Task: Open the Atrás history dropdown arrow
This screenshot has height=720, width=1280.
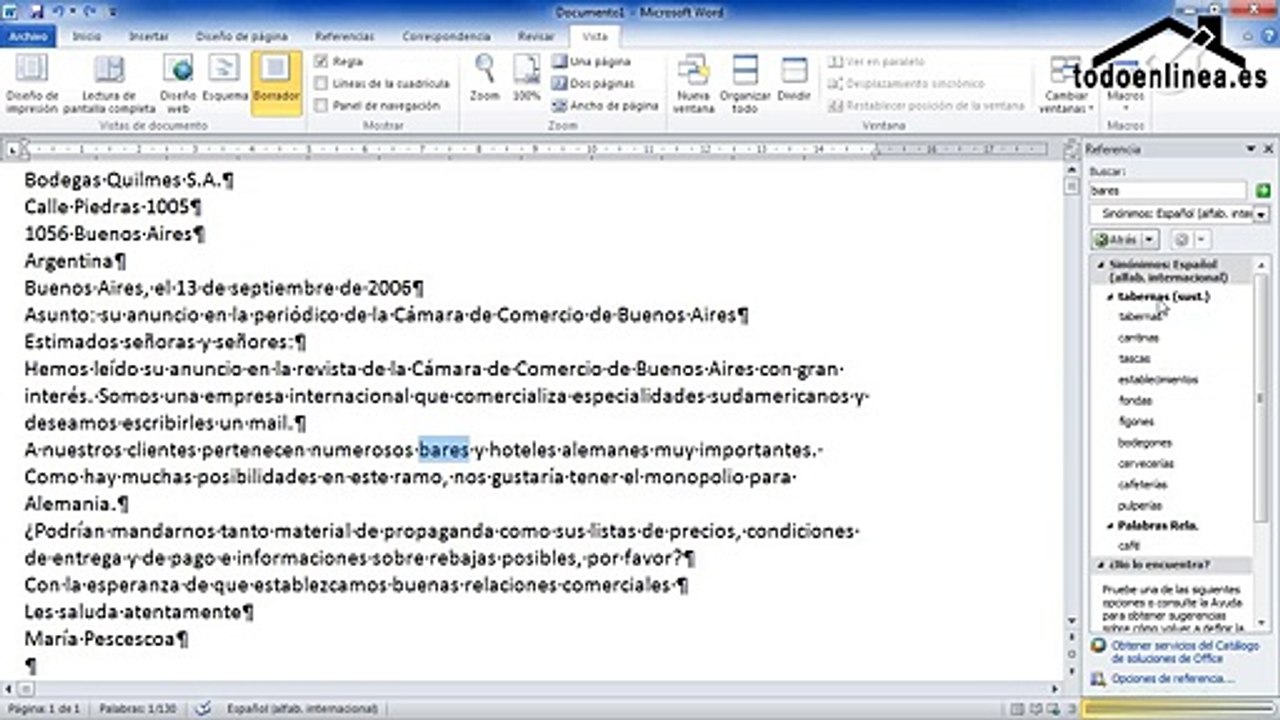Action: pos(1149,240)
